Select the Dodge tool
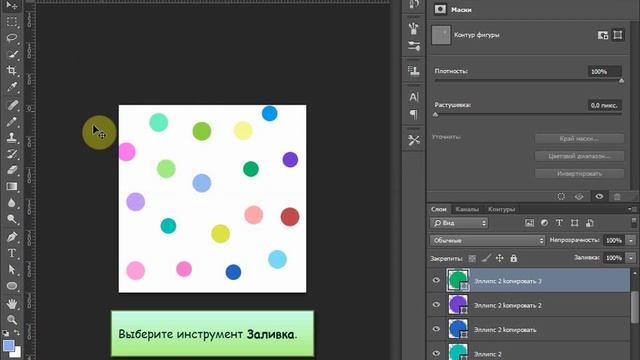 (x=12, y=219)
